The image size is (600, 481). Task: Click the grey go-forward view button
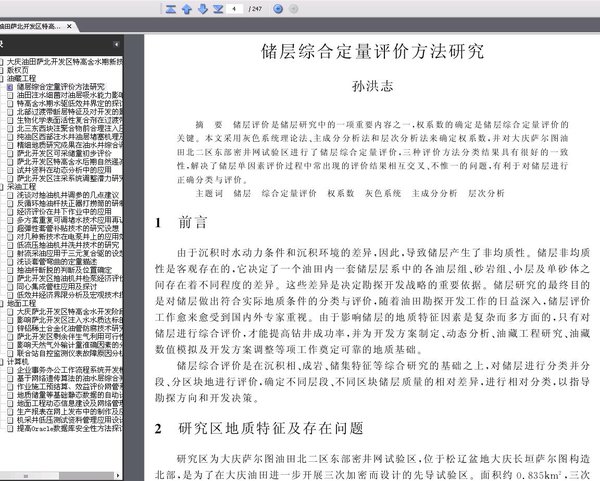[x=293, y=9]
